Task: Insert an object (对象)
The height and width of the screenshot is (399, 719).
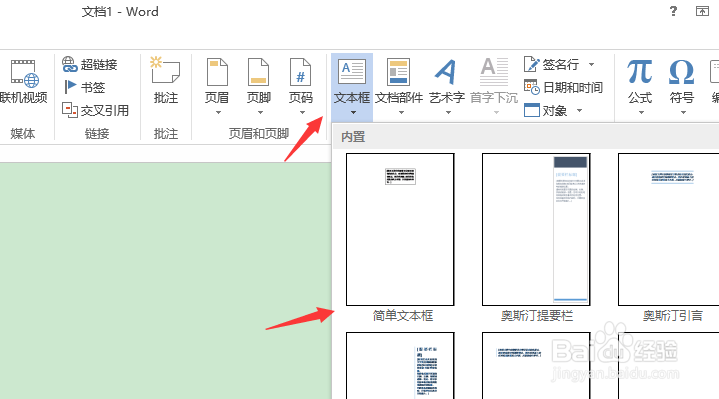Action: [x=546, y=110]
